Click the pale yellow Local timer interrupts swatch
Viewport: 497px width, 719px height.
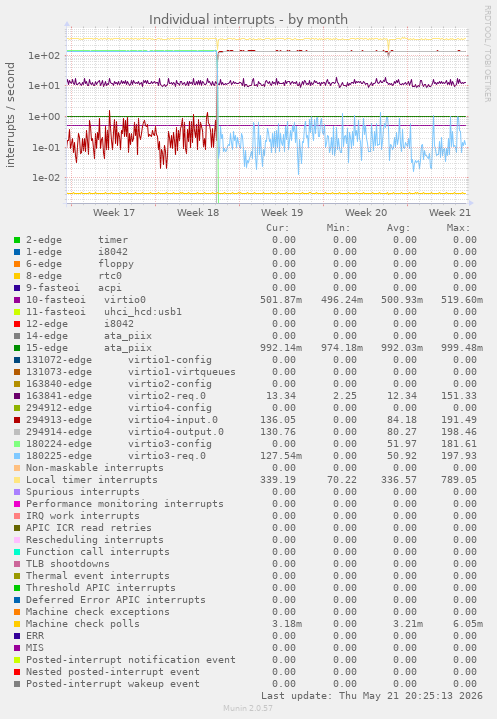(17, 480)
